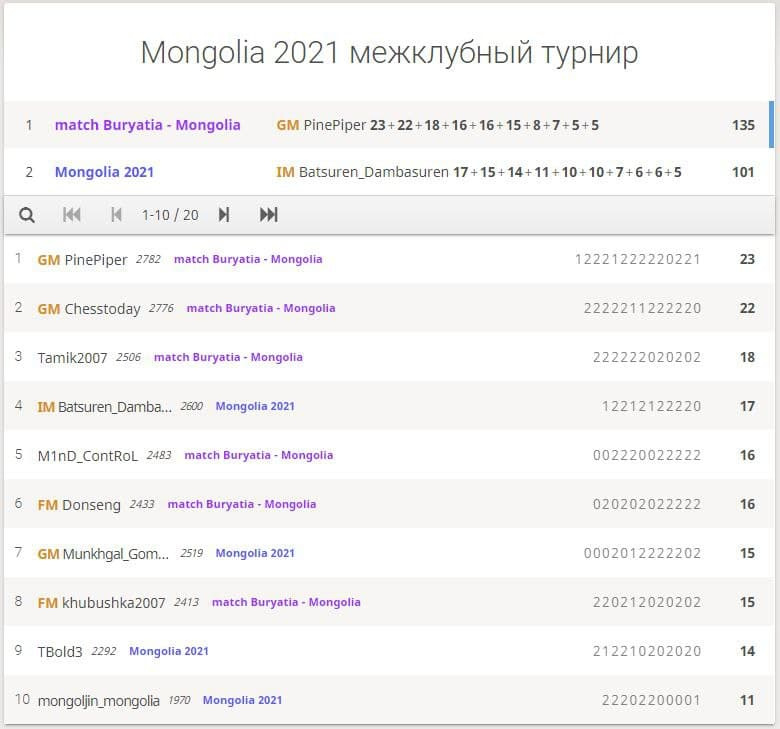Select player Tamik2007 row
Screen dimensions: 780x729
point(72,357)
